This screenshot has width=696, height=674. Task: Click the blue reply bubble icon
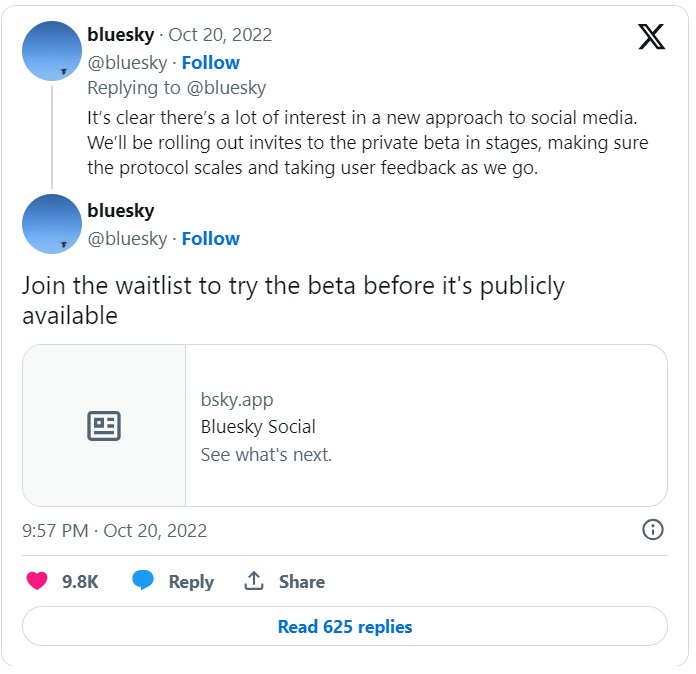[144, 581]
